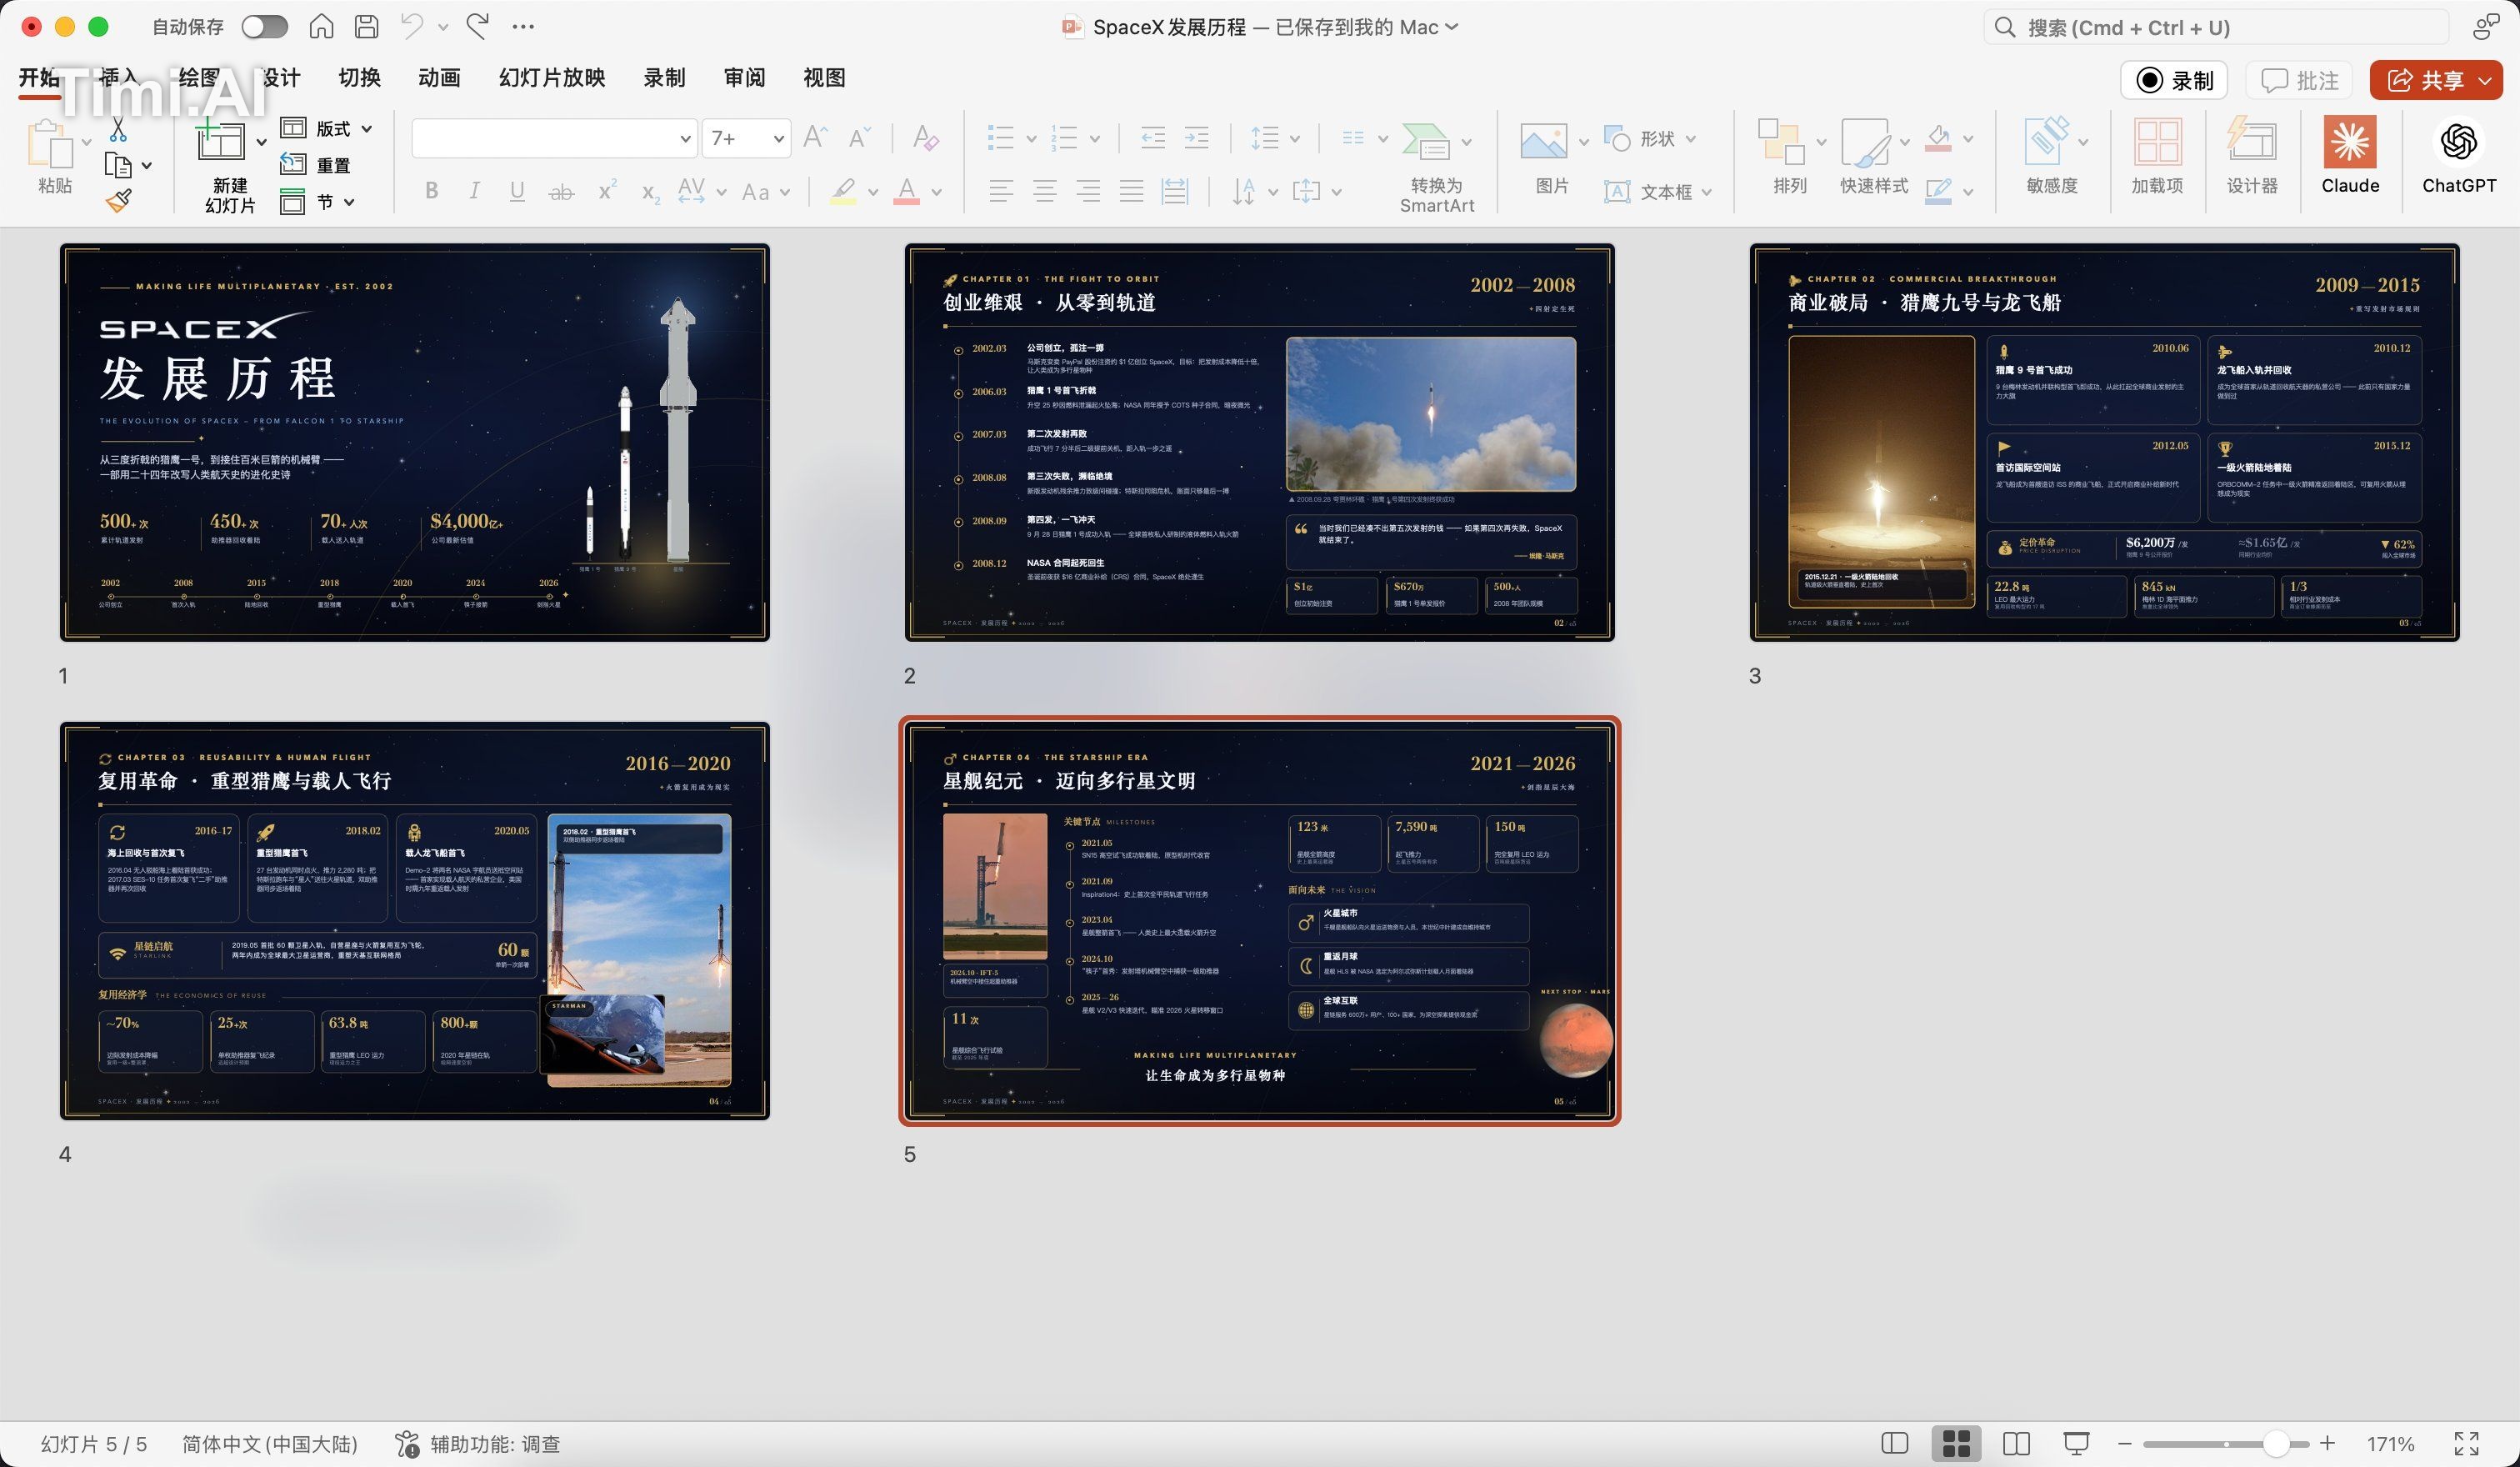
Task: Click the Undo arrow icon
Action: (x=412, y=27)
